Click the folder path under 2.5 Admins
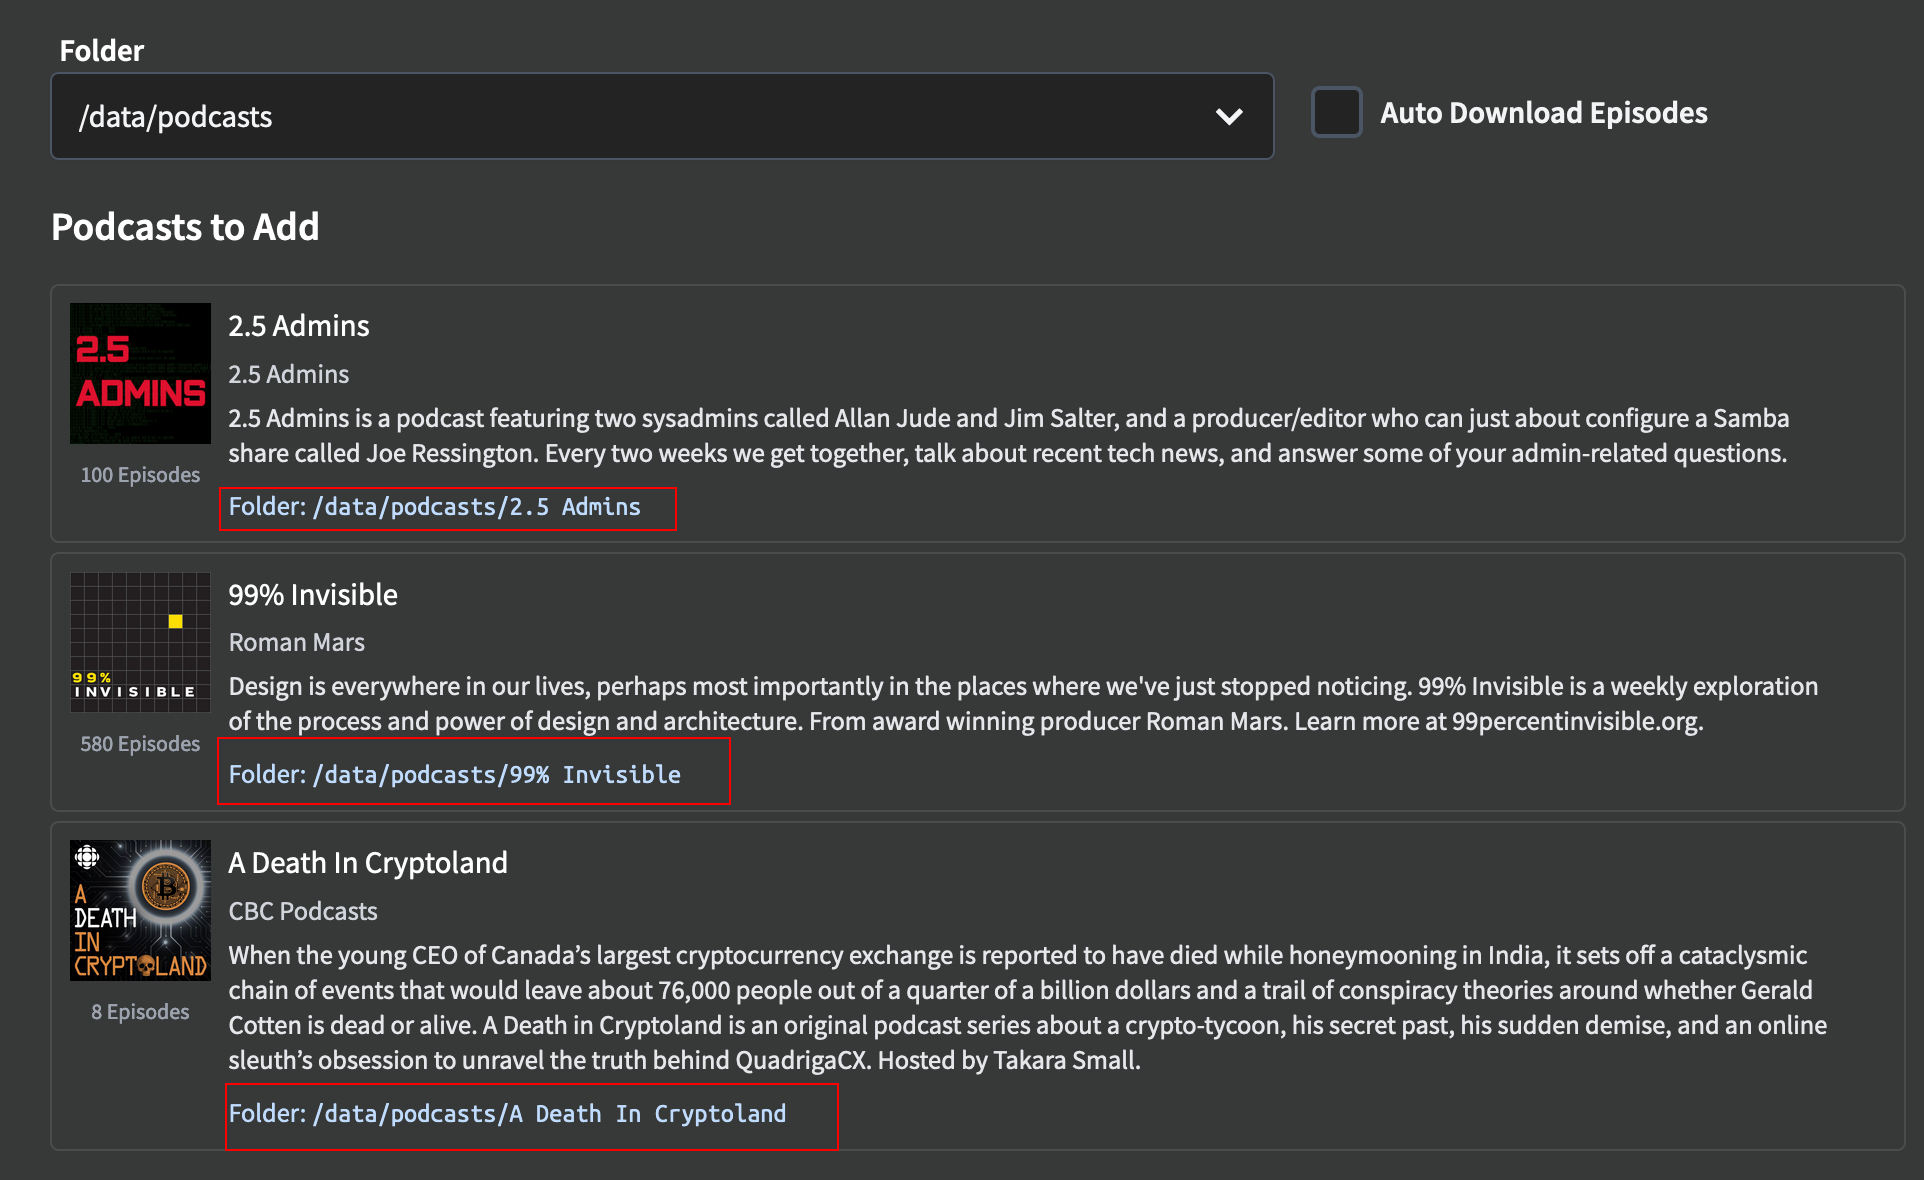Screen dimensions: 1924x1180 pos(447,508)
